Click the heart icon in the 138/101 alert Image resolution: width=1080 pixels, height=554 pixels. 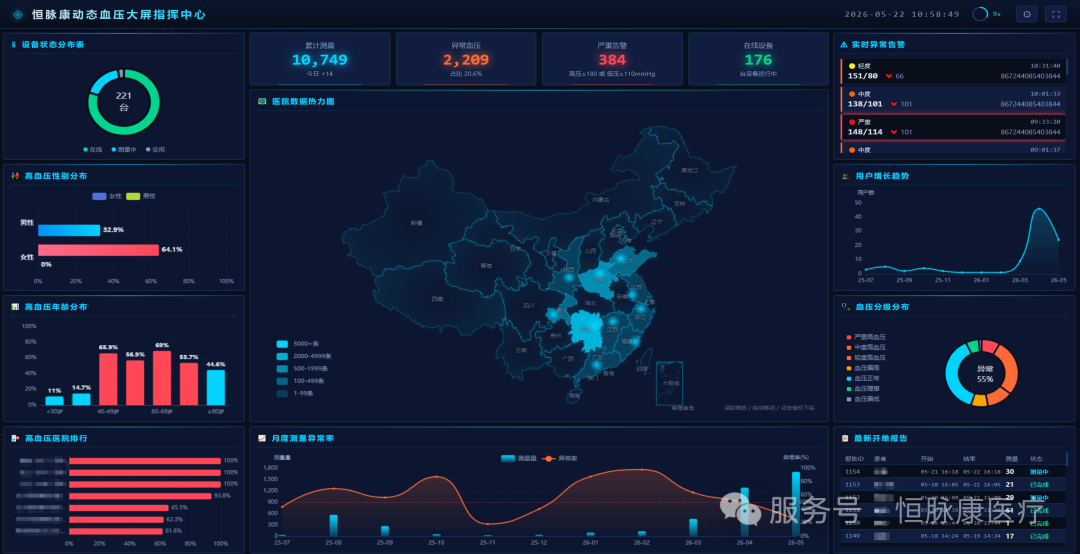click(x=893, y=104)
